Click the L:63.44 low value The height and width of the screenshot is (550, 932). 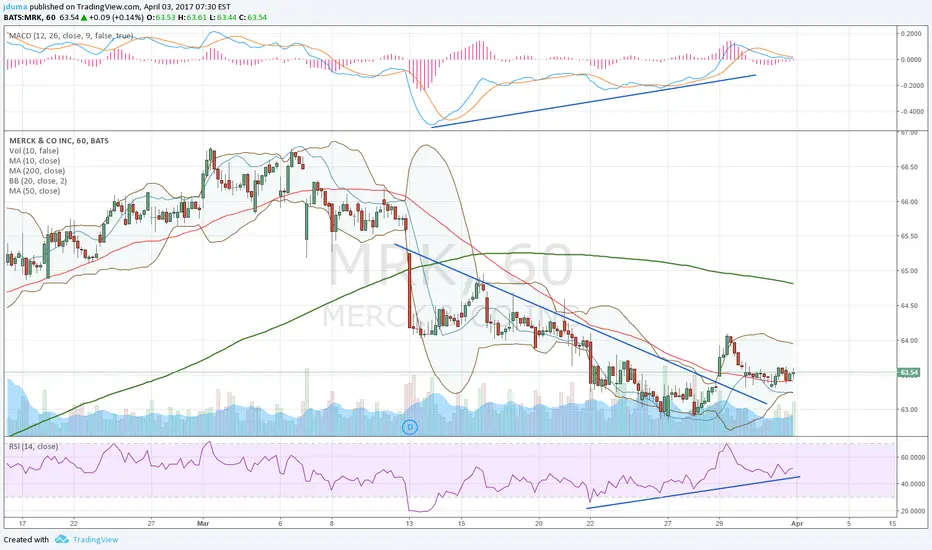[223, 17]
